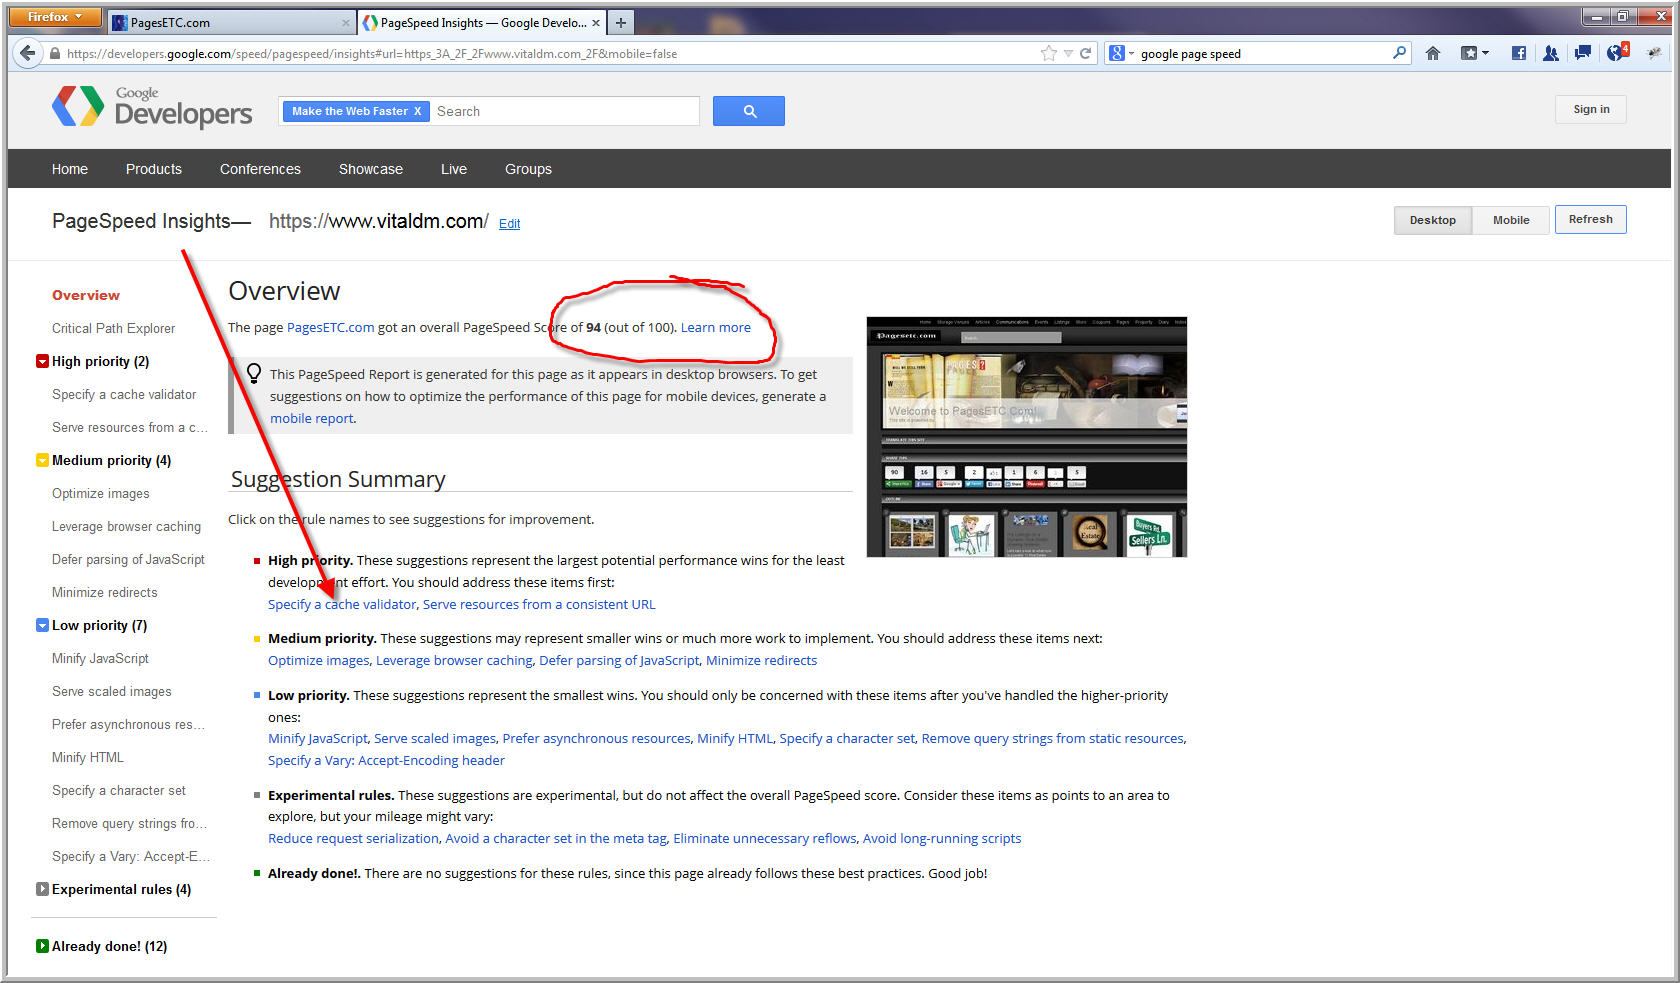Click the browser back arrow button

28,54
